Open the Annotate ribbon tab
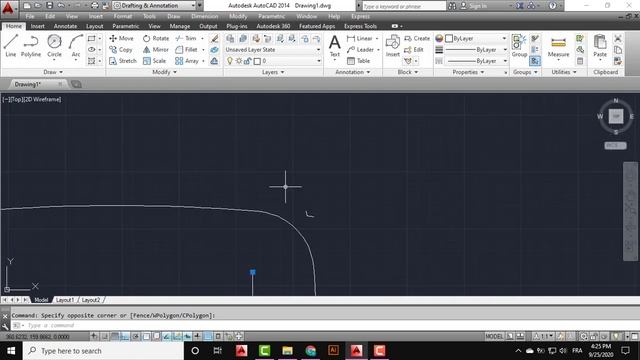Viewport: 640px width, 360px height. (x=65, y=26)
